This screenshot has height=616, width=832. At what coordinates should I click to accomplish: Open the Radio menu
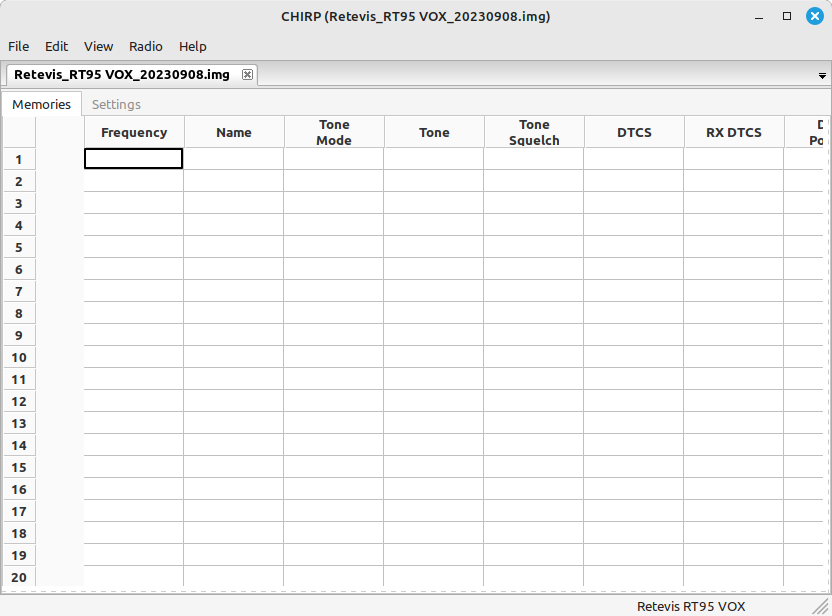click(145, 47)
